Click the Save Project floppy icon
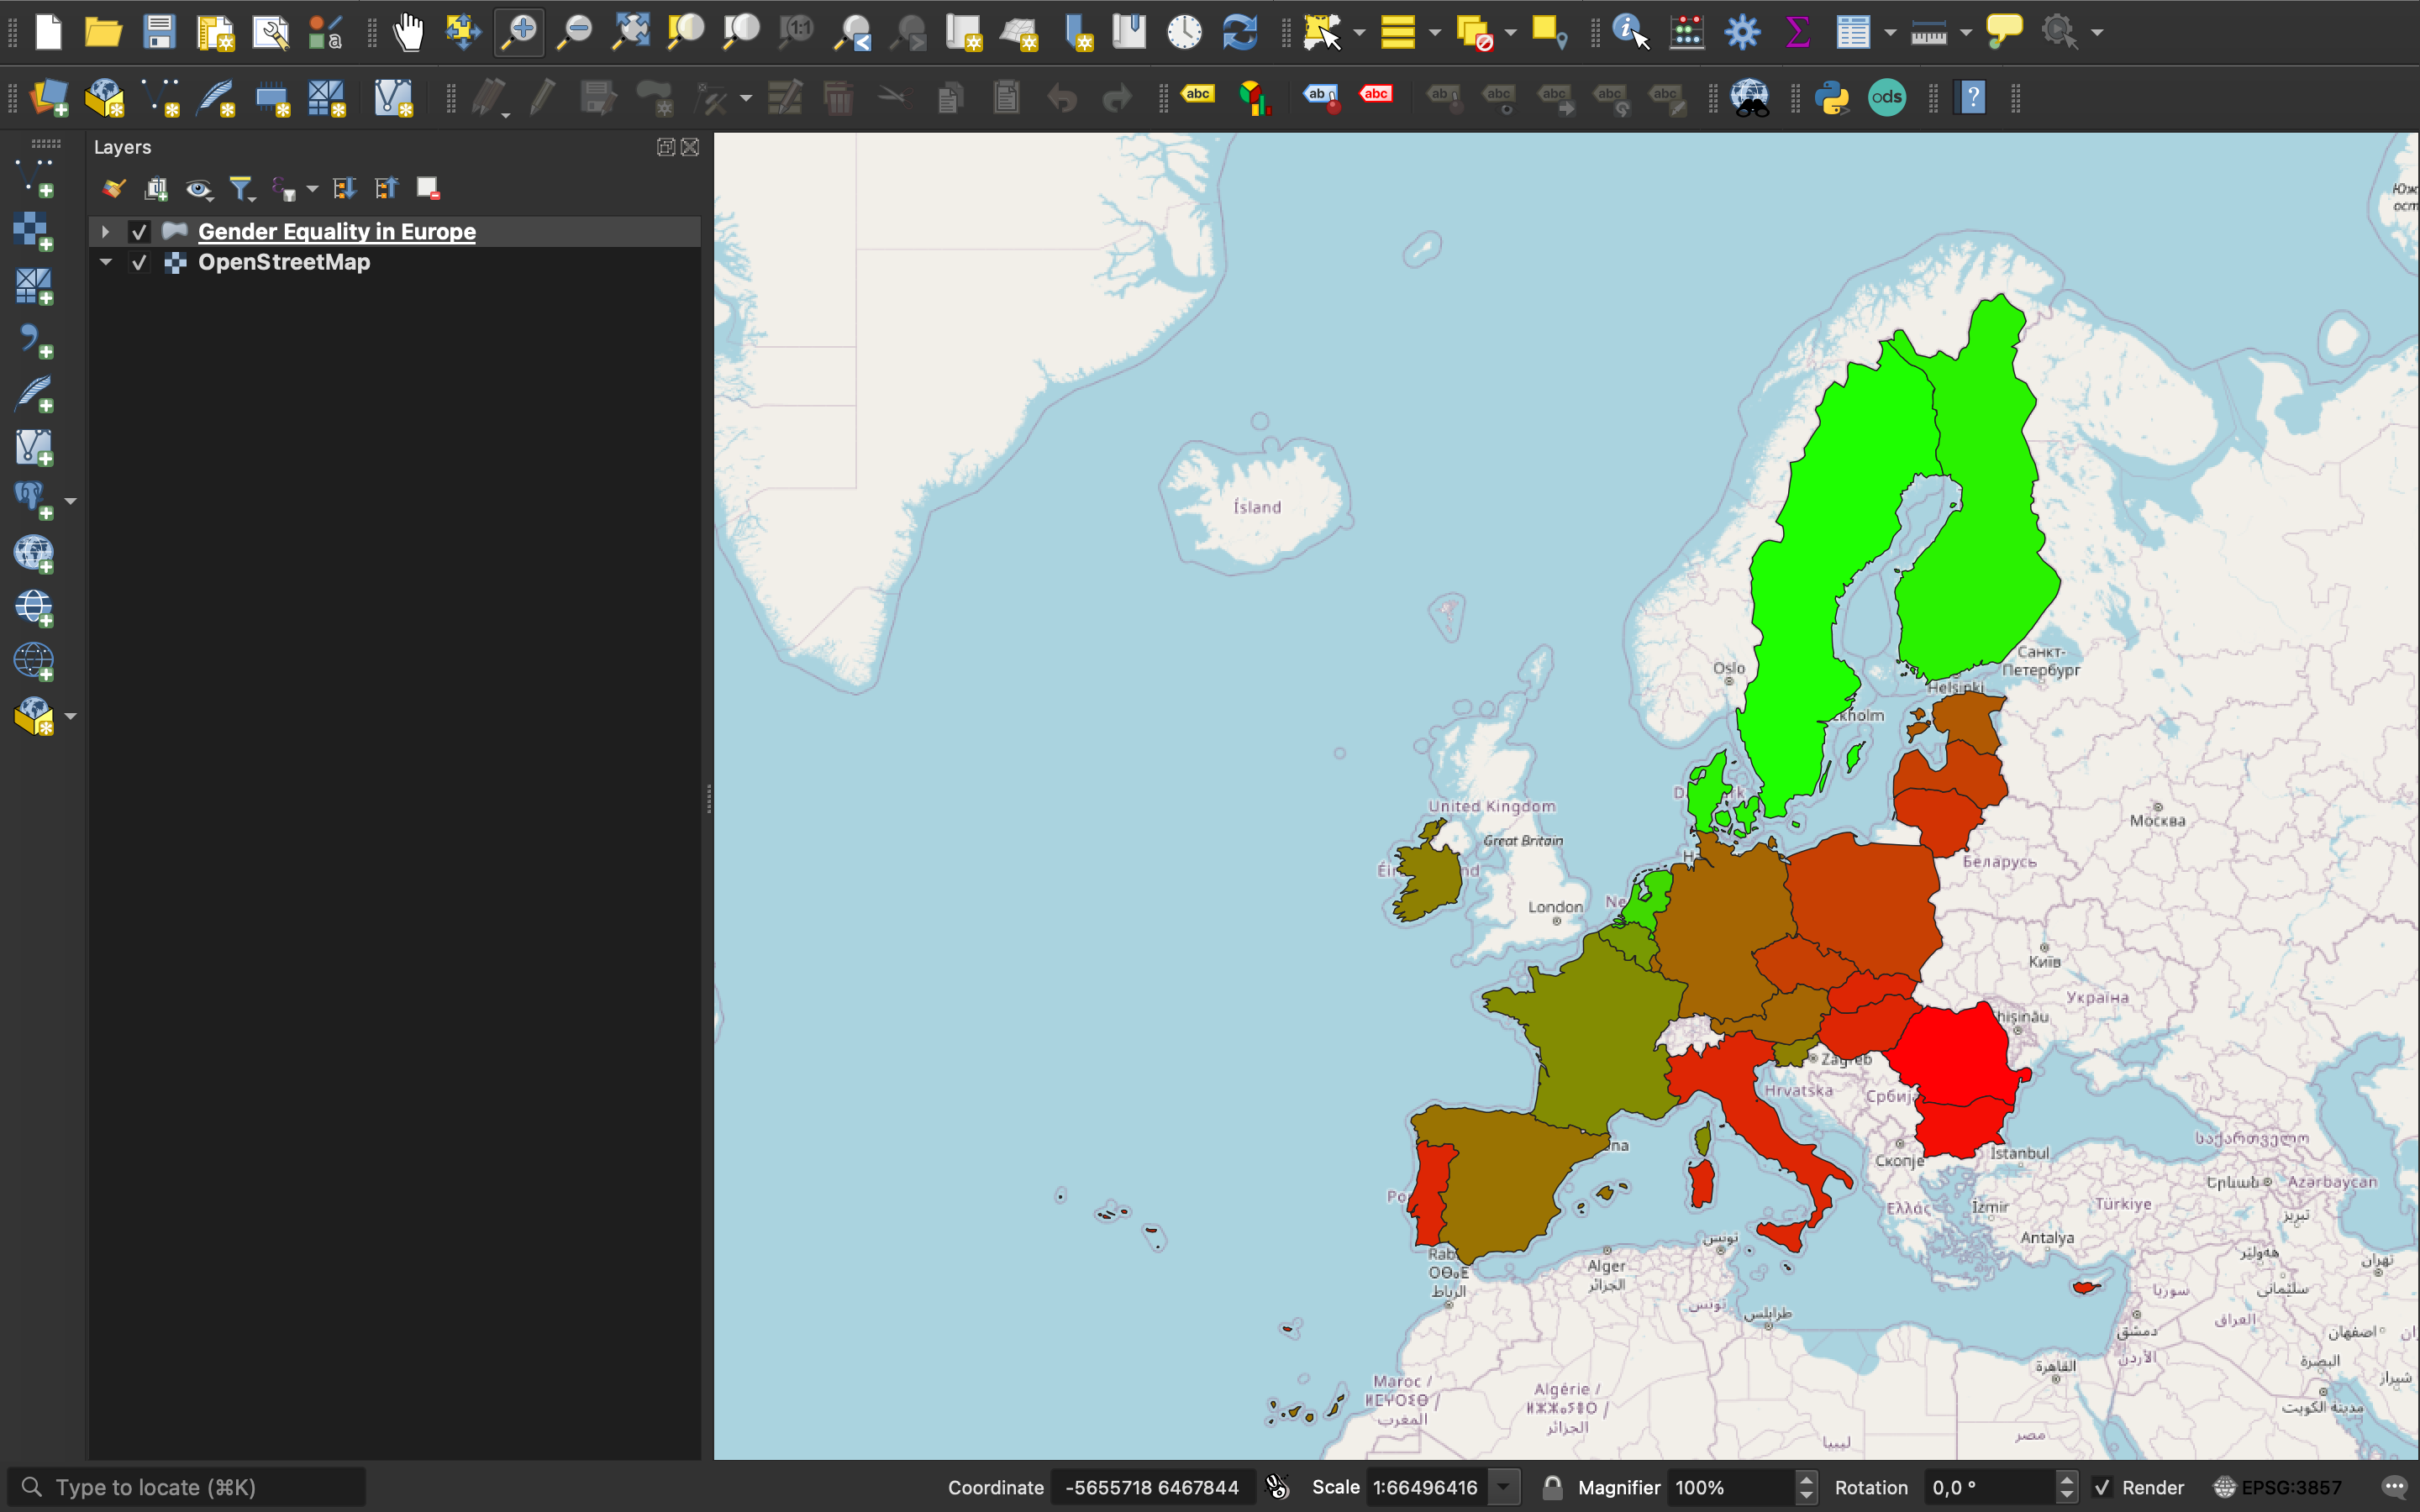Screen dimensions: 2420x1512 pyautogui.click(x=159, y=32)
